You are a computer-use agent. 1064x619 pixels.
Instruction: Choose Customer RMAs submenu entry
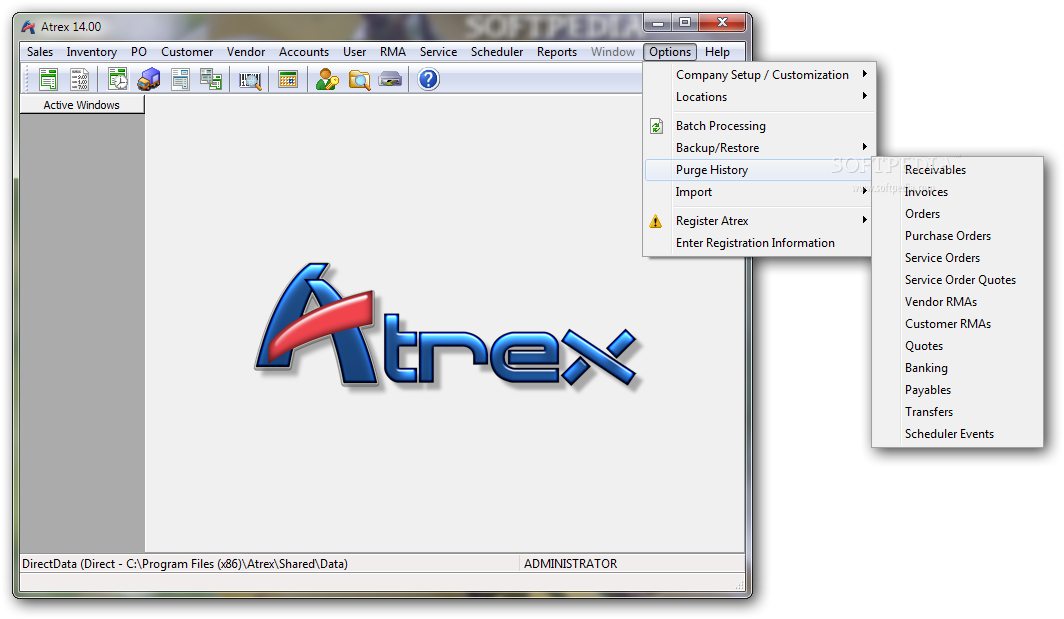coord(957,324)
